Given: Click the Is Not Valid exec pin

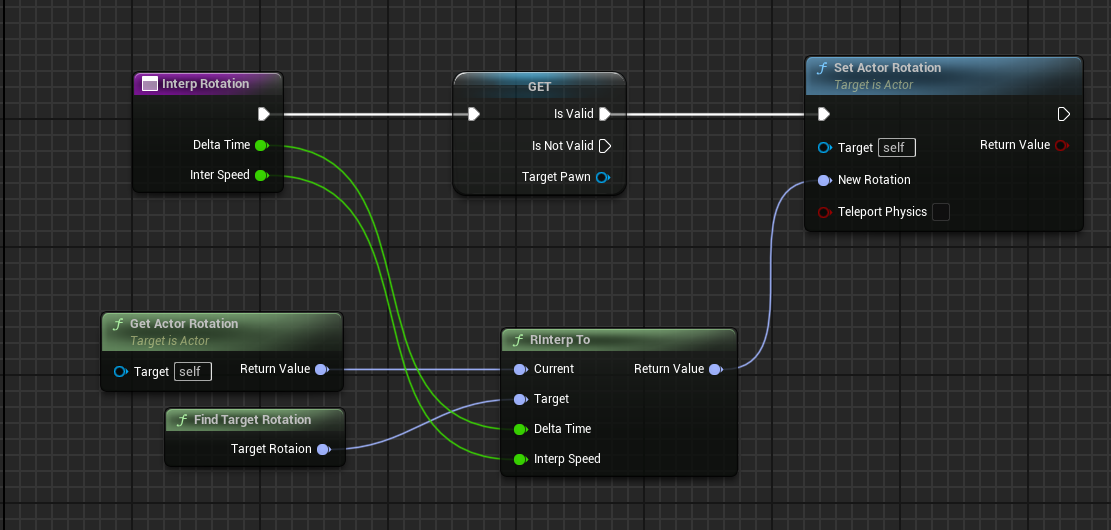Looking at the screenshot, I should (x=604, y=146).
